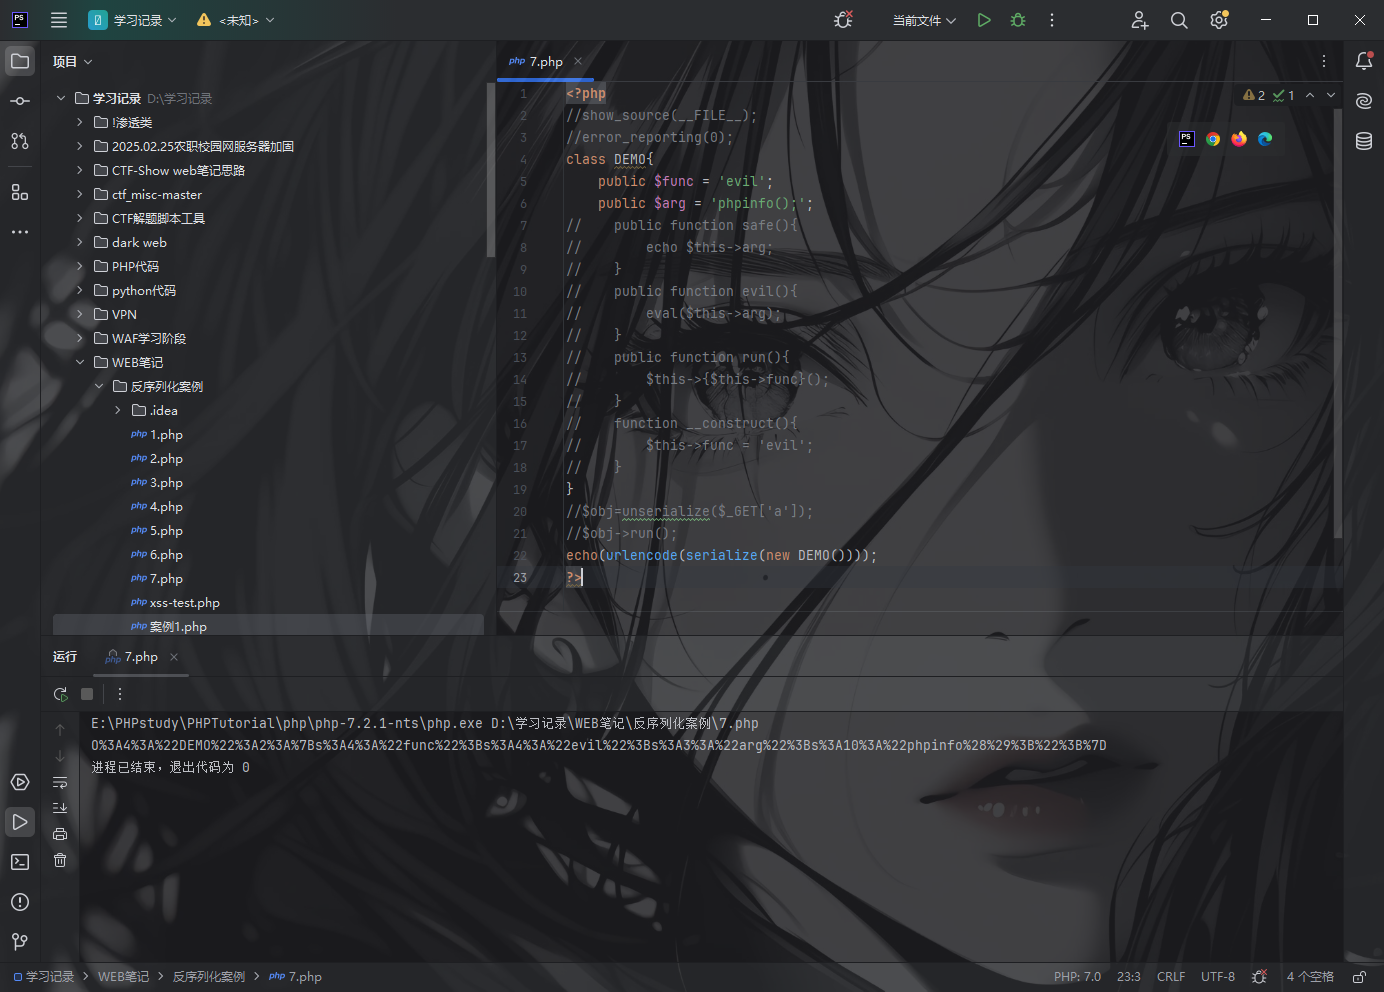1384x992 pixels.
Task: Change UTF-8 file encoding
Action: (x=1218, y=977)
